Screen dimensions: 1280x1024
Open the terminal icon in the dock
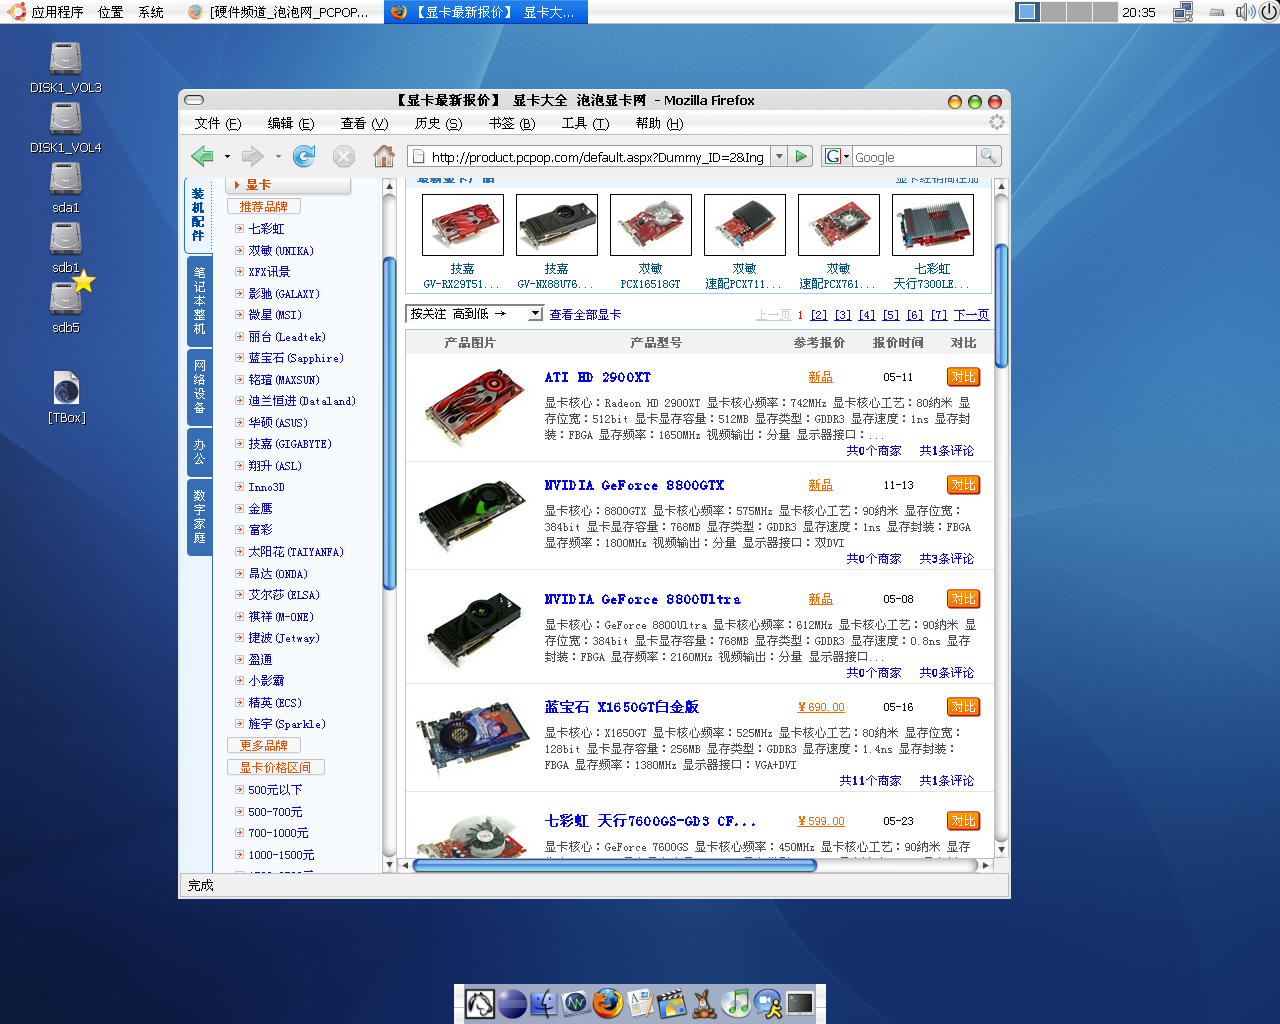pyautogui.click(x=800, y=1003)
